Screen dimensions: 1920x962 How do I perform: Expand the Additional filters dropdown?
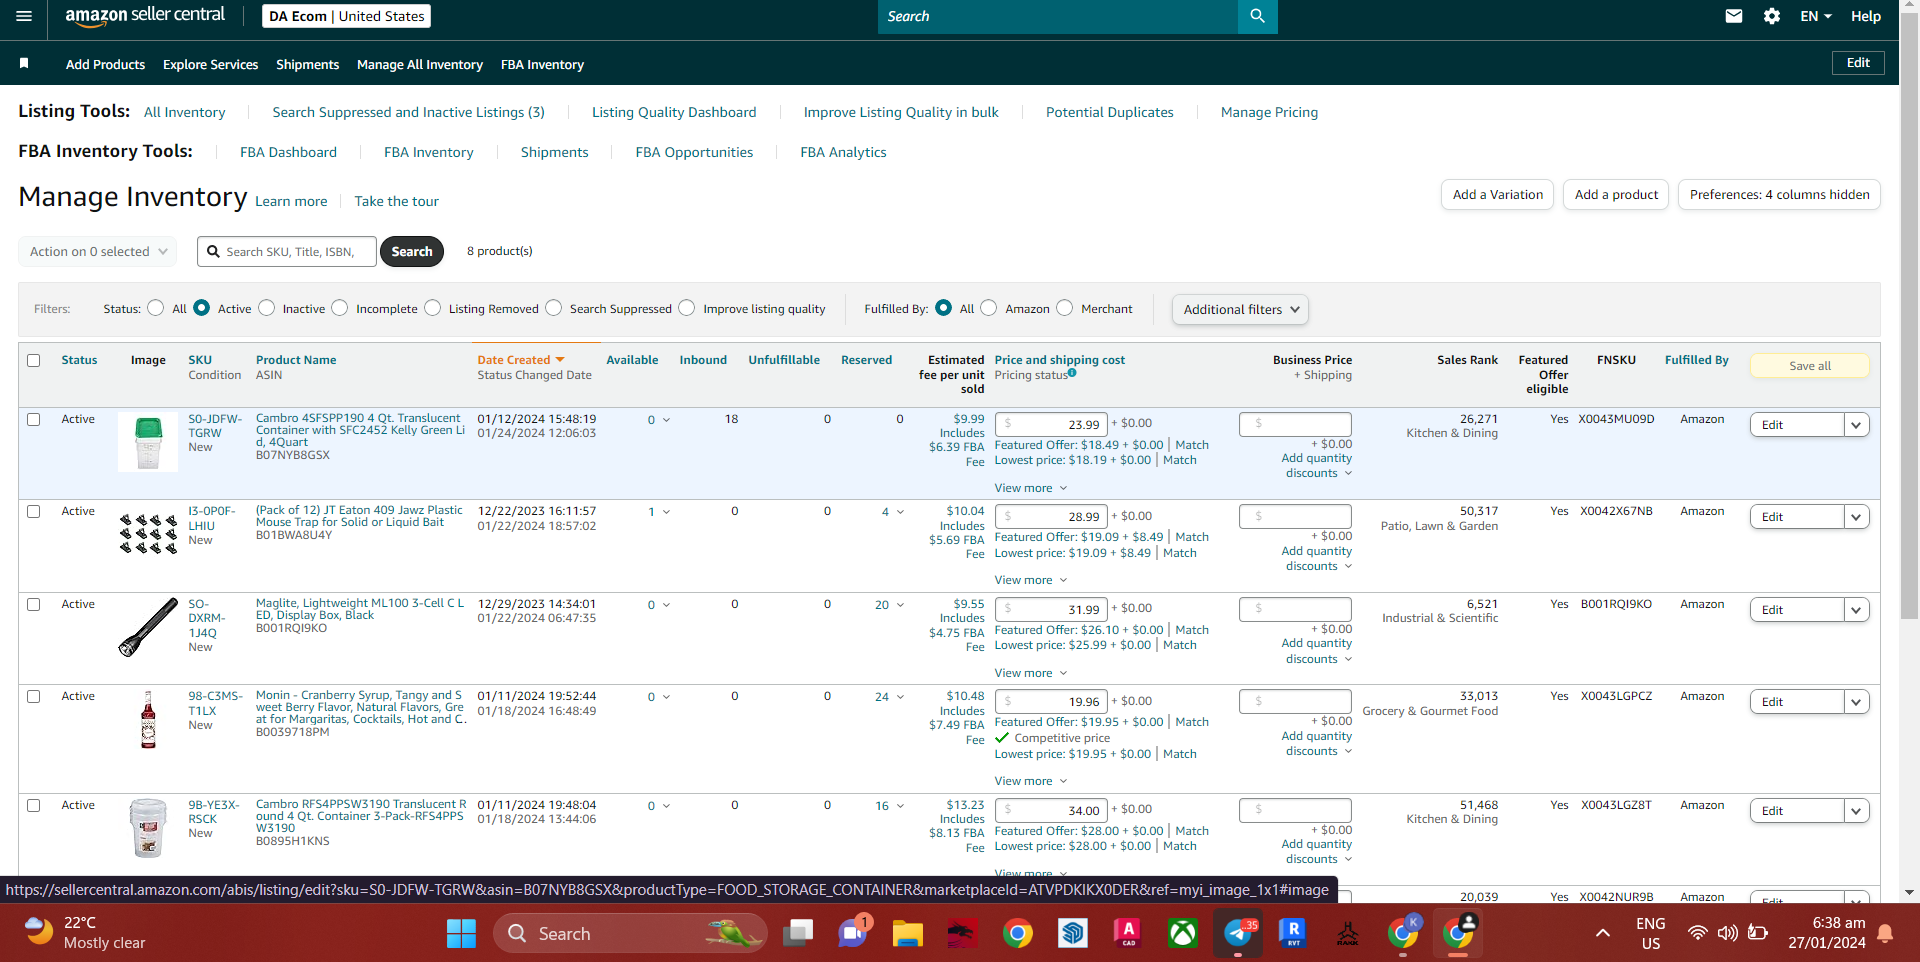pos(1240,309)
